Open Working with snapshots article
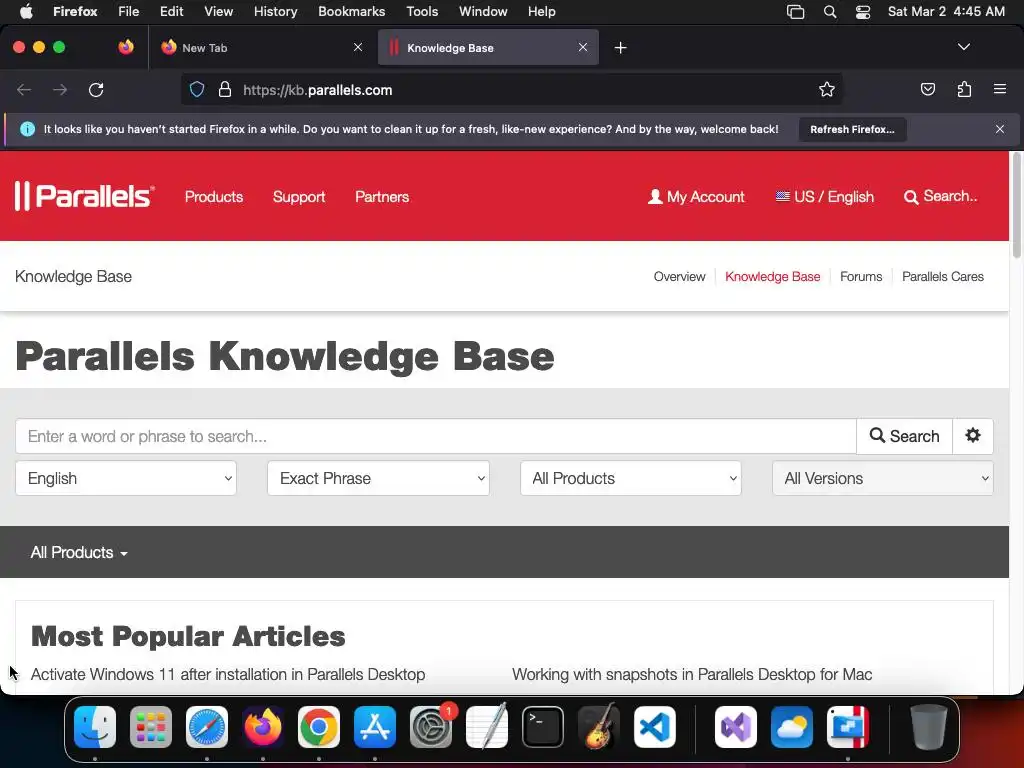 692,674
